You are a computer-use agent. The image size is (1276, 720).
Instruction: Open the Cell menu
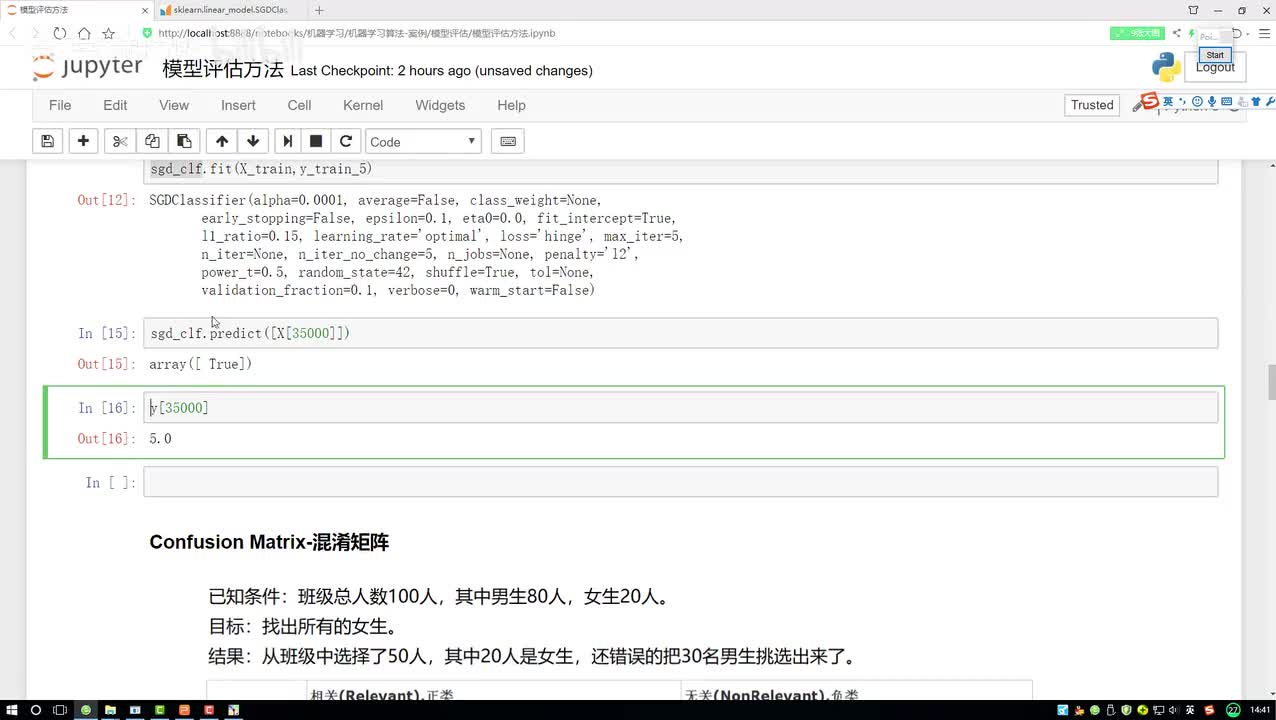299,105
